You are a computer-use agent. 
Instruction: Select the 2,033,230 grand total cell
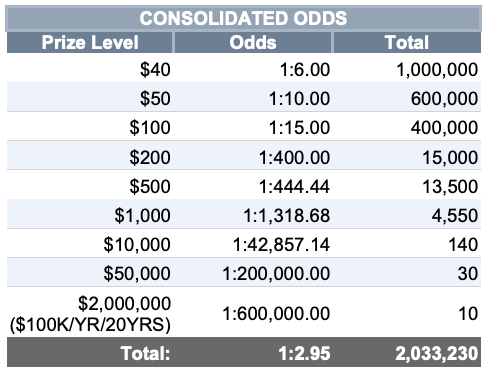click(407, 353)
